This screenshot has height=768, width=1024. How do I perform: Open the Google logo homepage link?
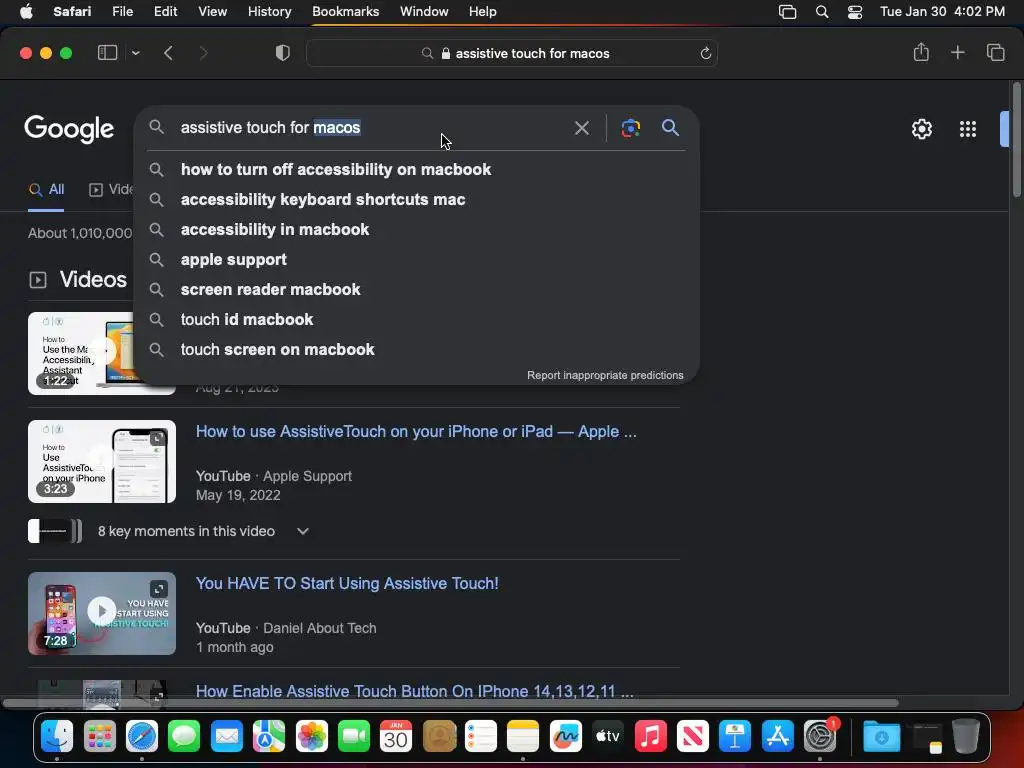69,129
